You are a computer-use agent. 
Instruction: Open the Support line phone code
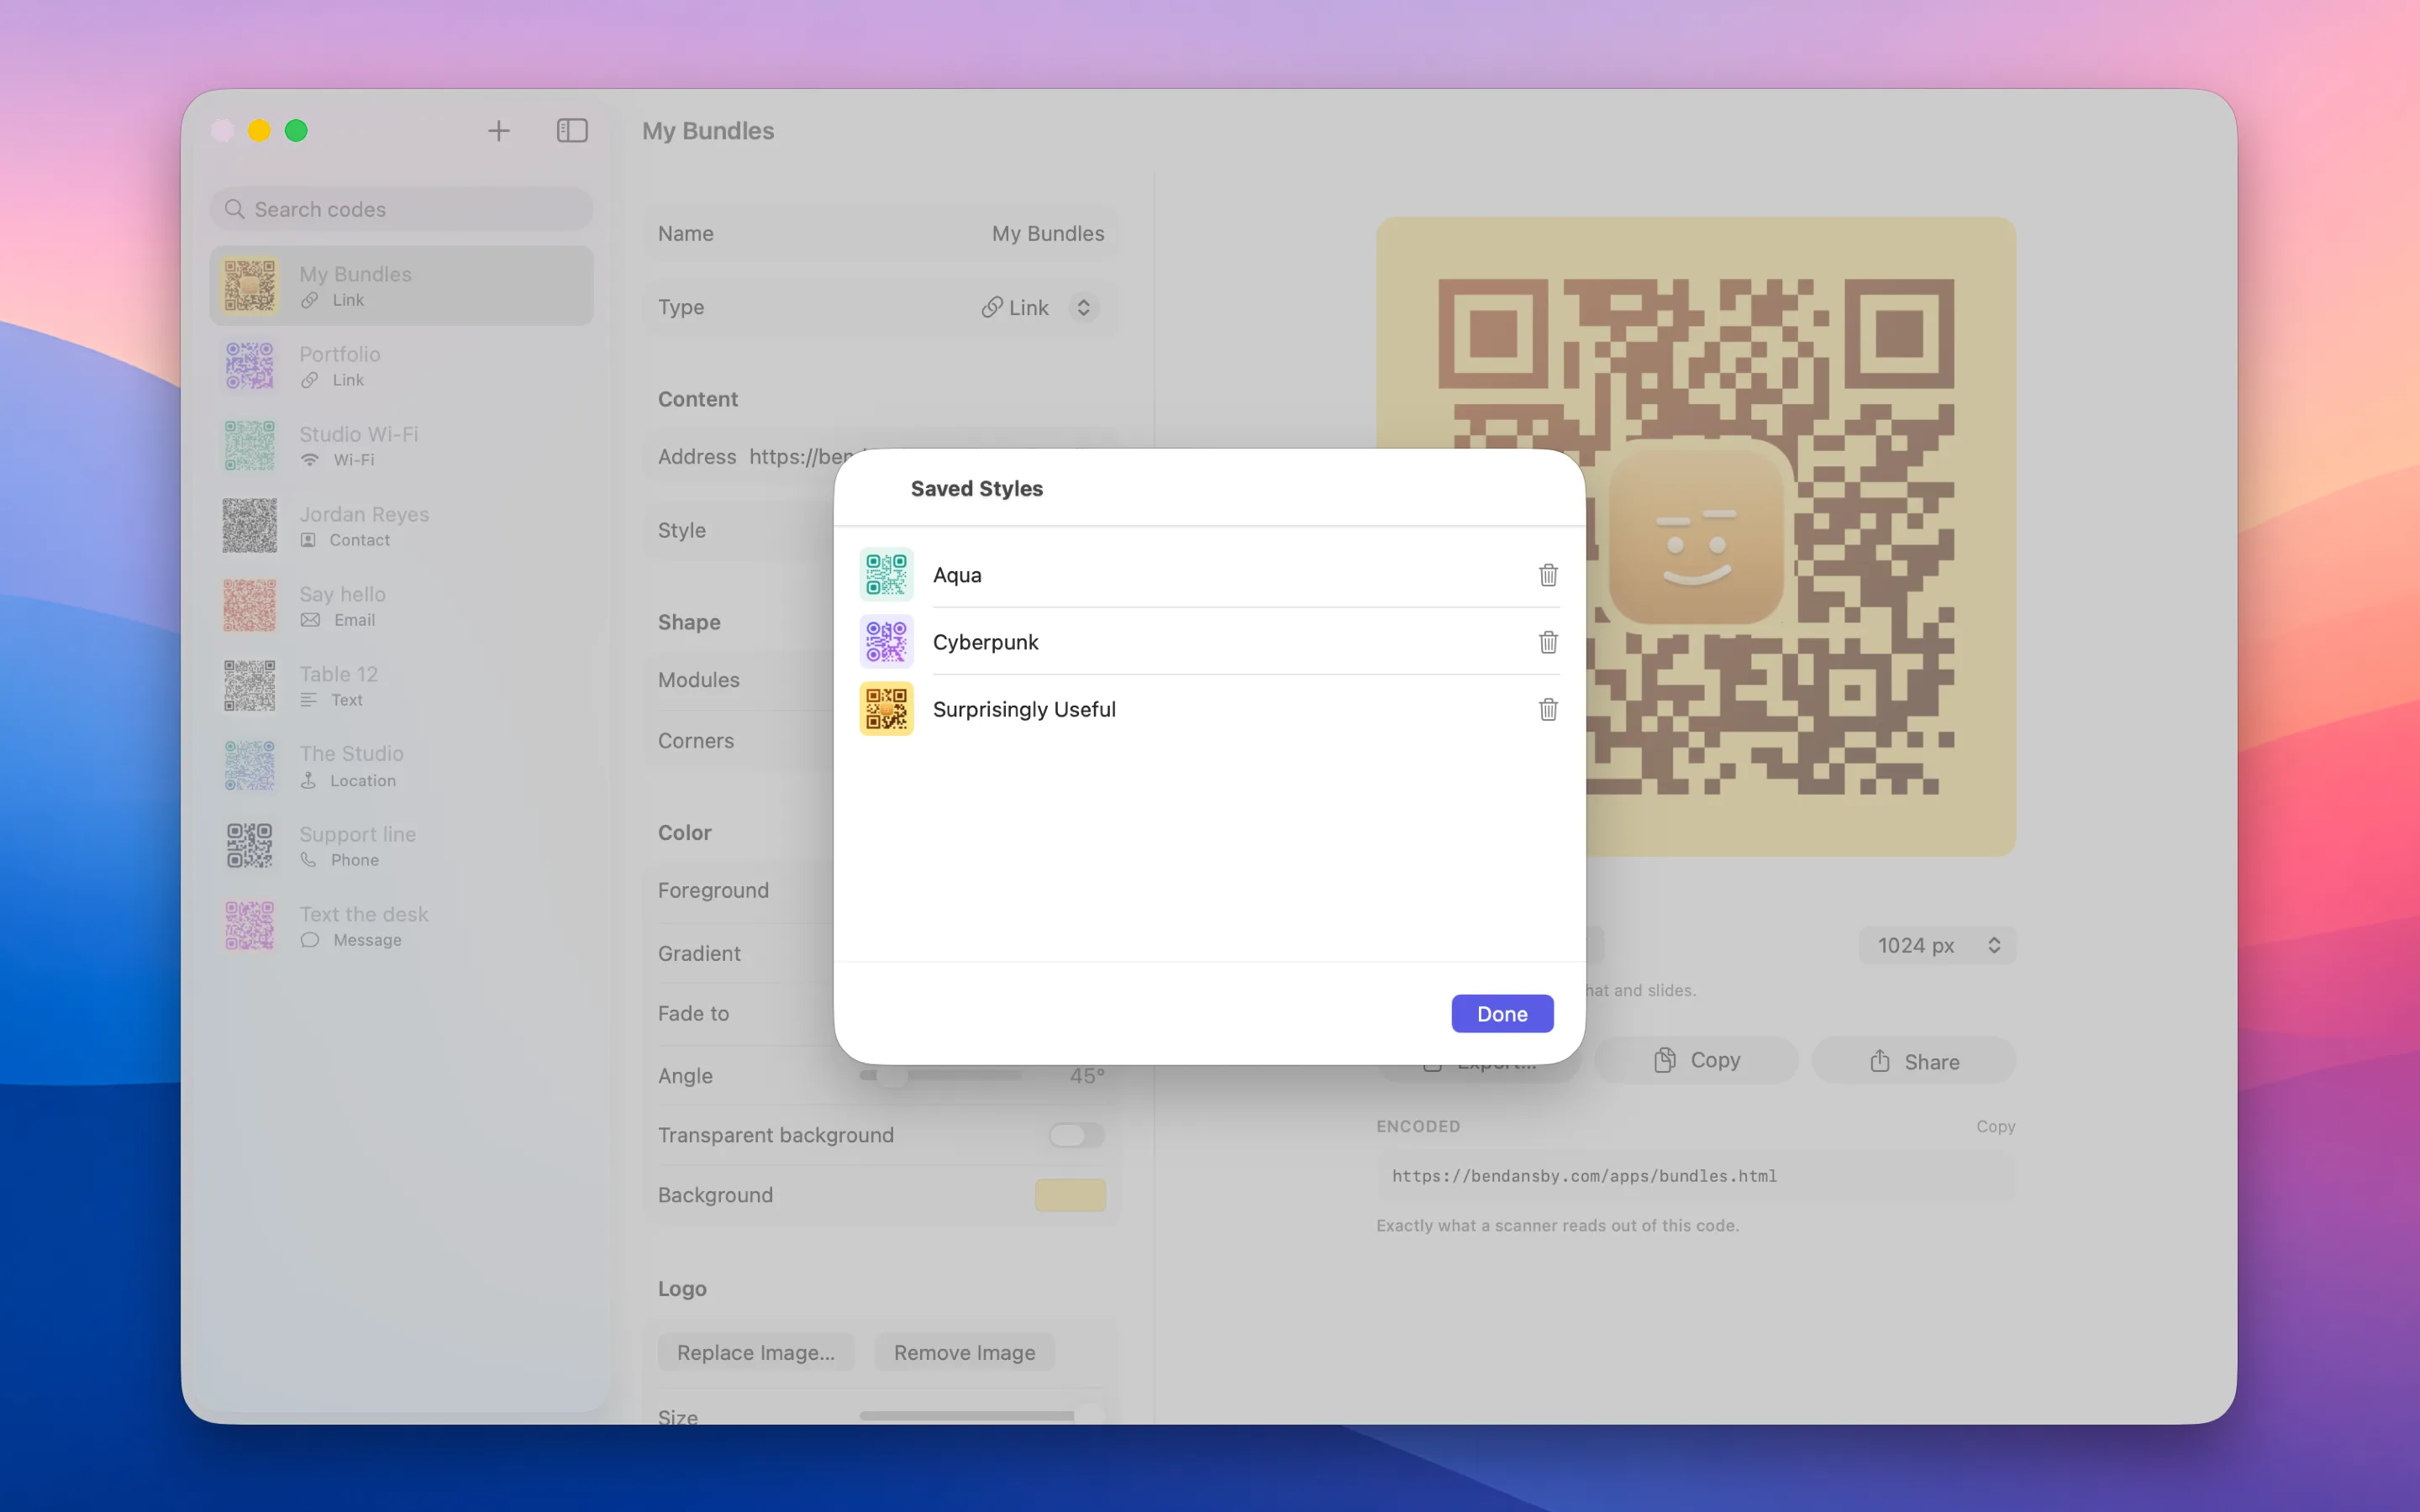[401, 846]
